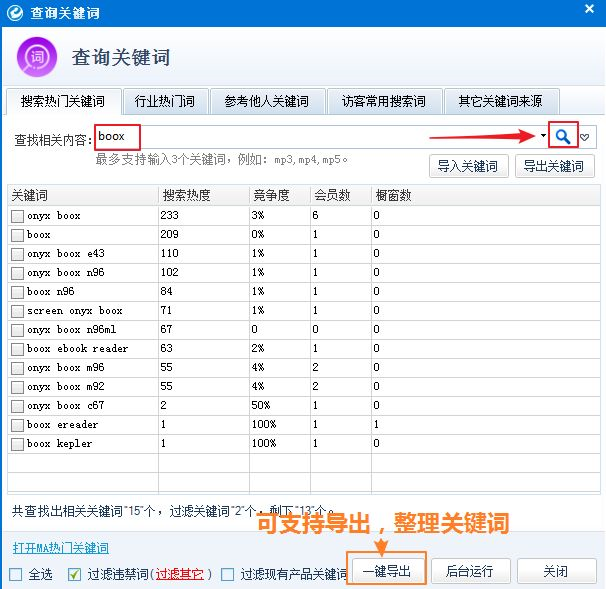Expand the chevron beside the search icon
This screenshot has height=589, width=606.
(x=585, y=137)
